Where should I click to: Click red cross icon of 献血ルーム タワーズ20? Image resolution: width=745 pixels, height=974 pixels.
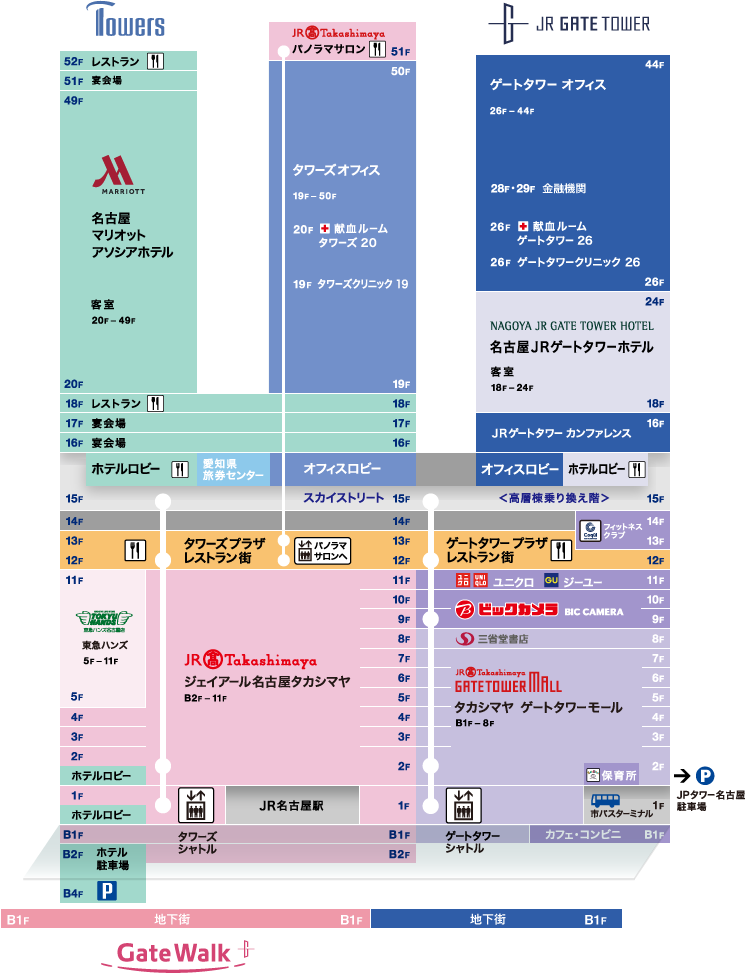[324, 229]
